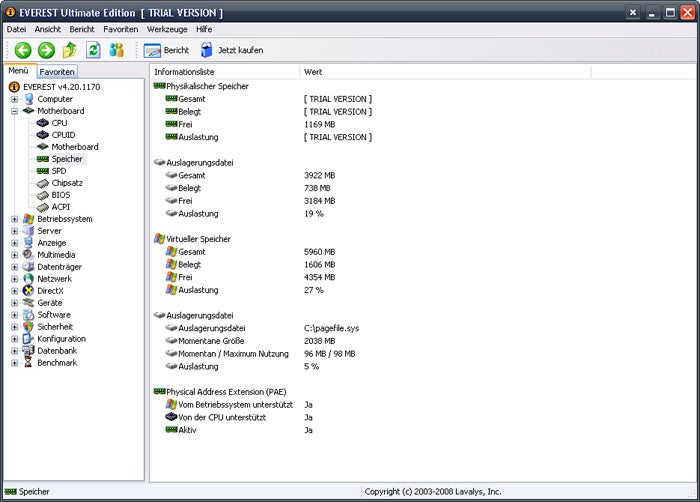Select CPU icon in tree
This screenshot has height=502, width=700.
pos(42,123)
